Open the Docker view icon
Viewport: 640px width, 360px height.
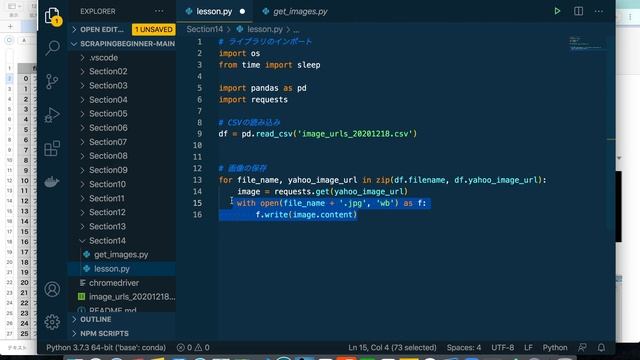coord(52,182)
